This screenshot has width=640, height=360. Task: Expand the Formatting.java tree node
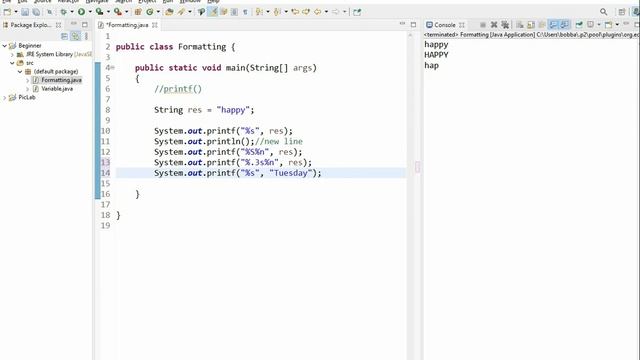(27, 80)
